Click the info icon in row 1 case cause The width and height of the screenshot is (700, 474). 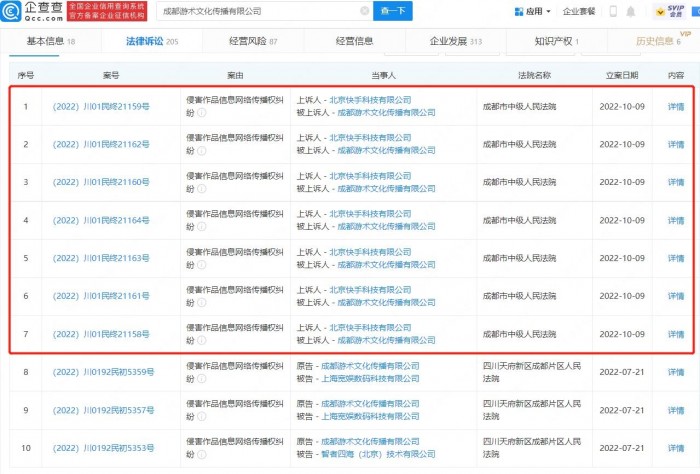(x=202, y=113)
